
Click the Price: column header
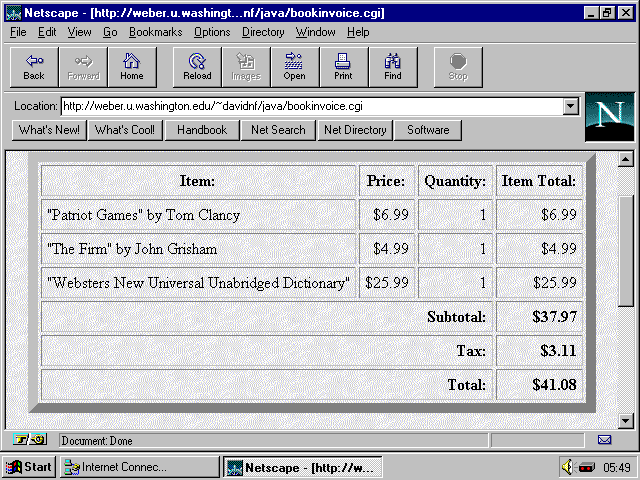pyautogui.click(x=387, y=181)
